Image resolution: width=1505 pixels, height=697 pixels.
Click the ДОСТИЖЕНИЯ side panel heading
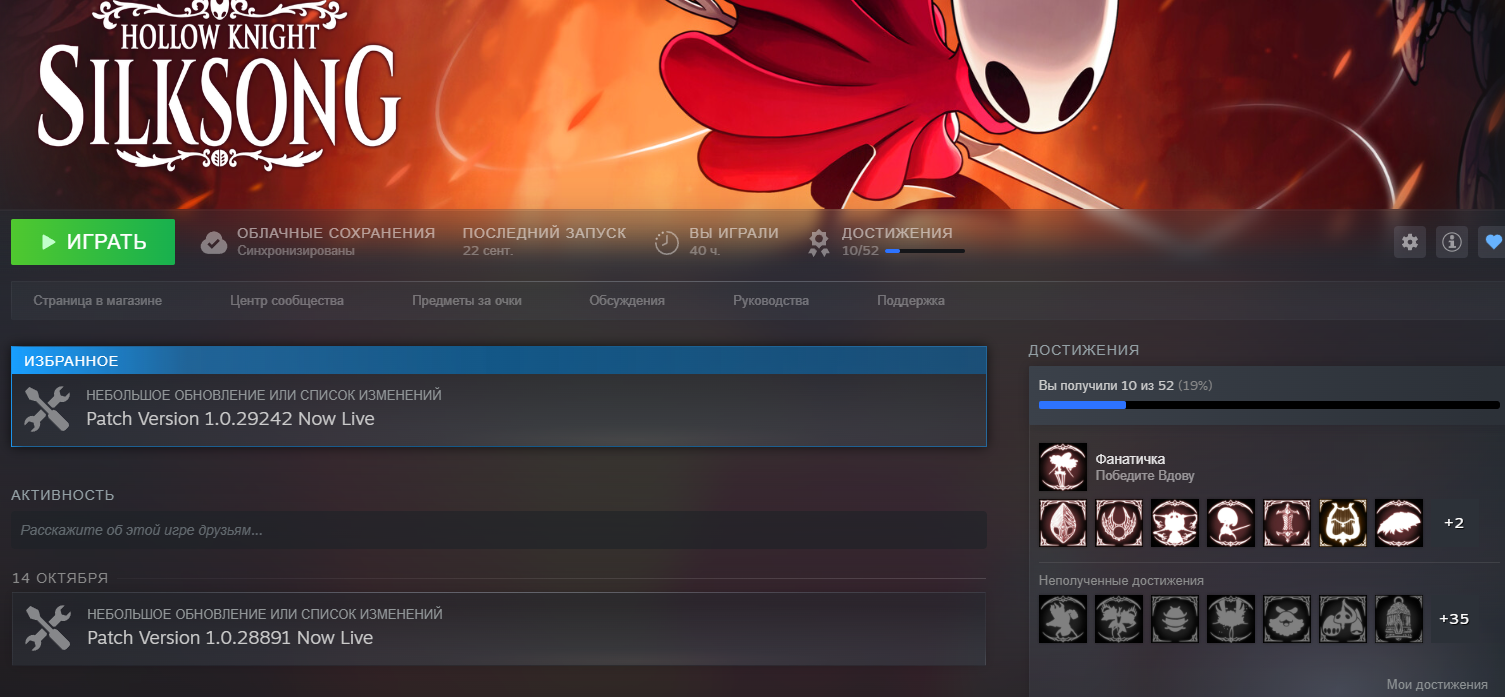pos(1084,350)
